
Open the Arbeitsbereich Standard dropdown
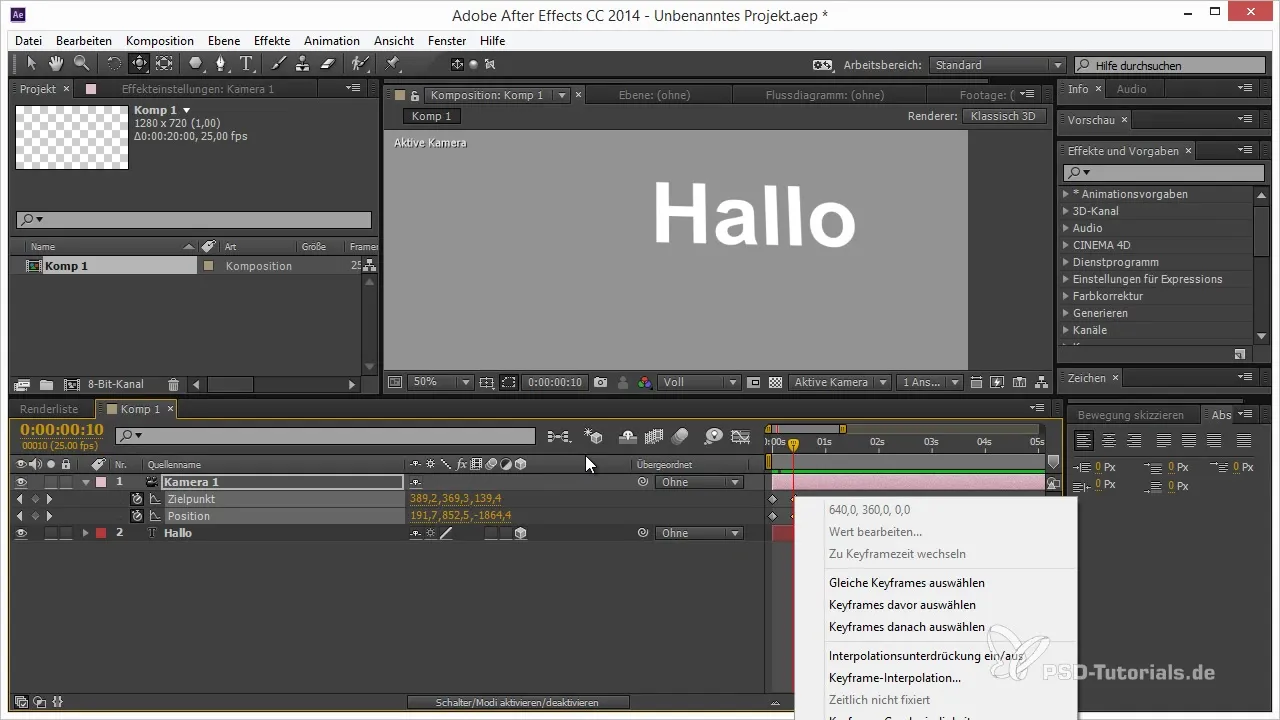pyautogui.click(x=997, y=65)
